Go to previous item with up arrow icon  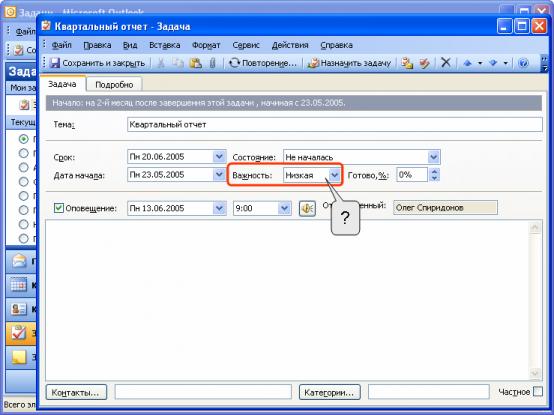(467, 63)
